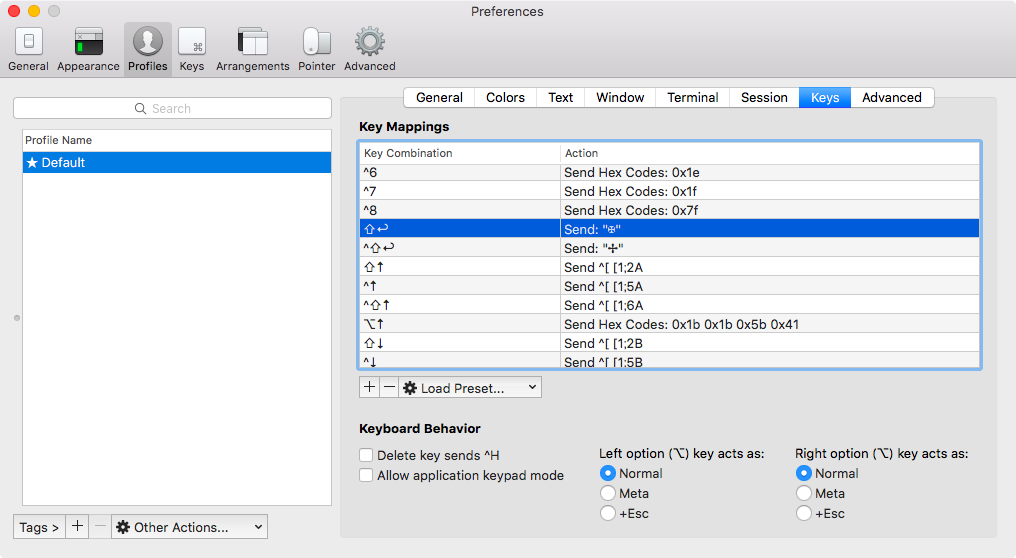
Task: Select the Send ^[ [1;5B row
Action: click(x=669, y=360)
